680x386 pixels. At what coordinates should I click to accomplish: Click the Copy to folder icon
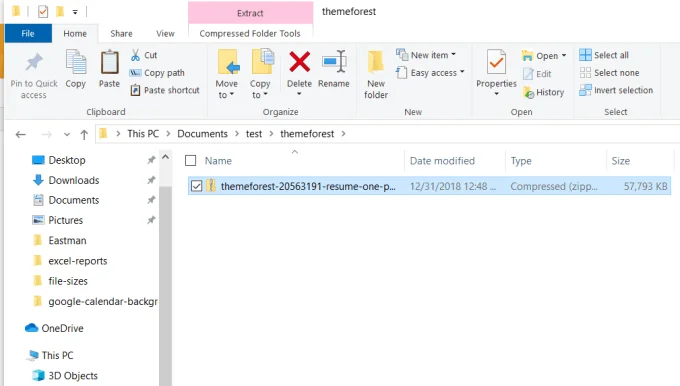[x=262, y=62]
